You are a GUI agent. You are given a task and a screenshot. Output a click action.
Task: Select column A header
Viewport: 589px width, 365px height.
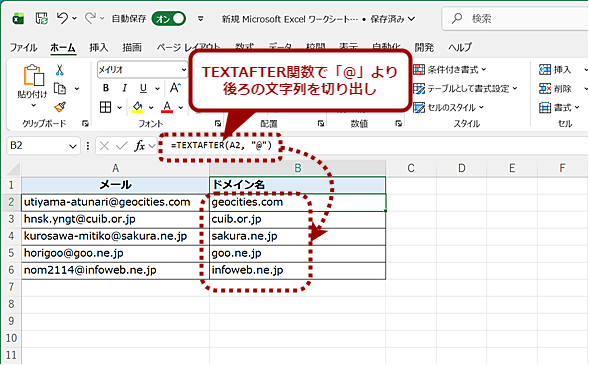(115, 168)
